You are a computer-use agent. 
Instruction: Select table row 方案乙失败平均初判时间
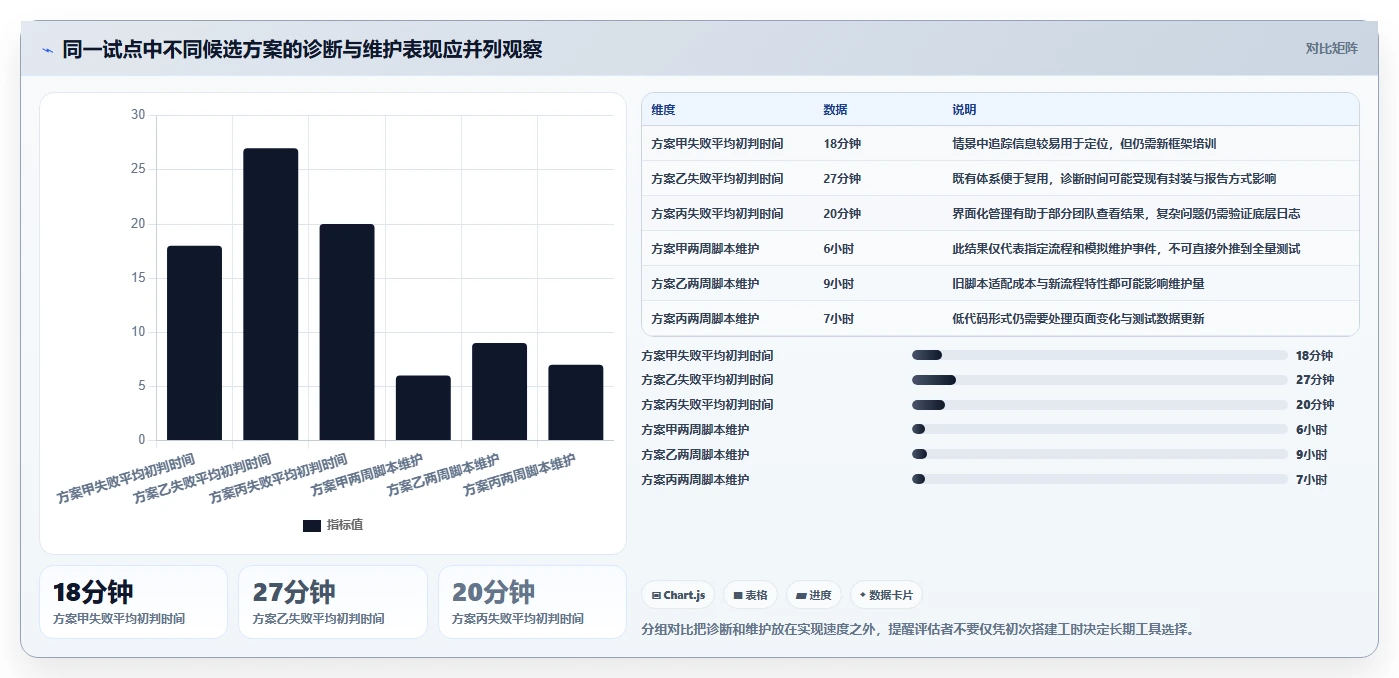tap(1000, 178)
